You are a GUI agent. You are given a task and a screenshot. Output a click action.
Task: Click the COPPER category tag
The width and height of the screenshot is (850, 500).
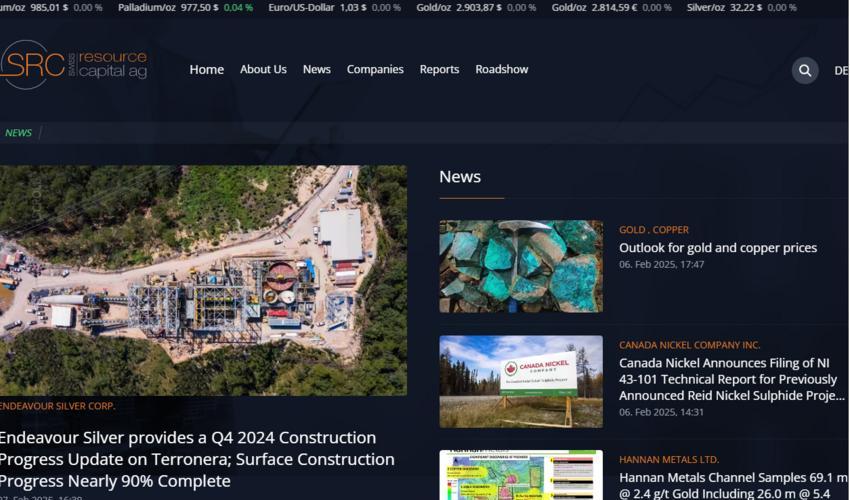click(x=671, y=230)
